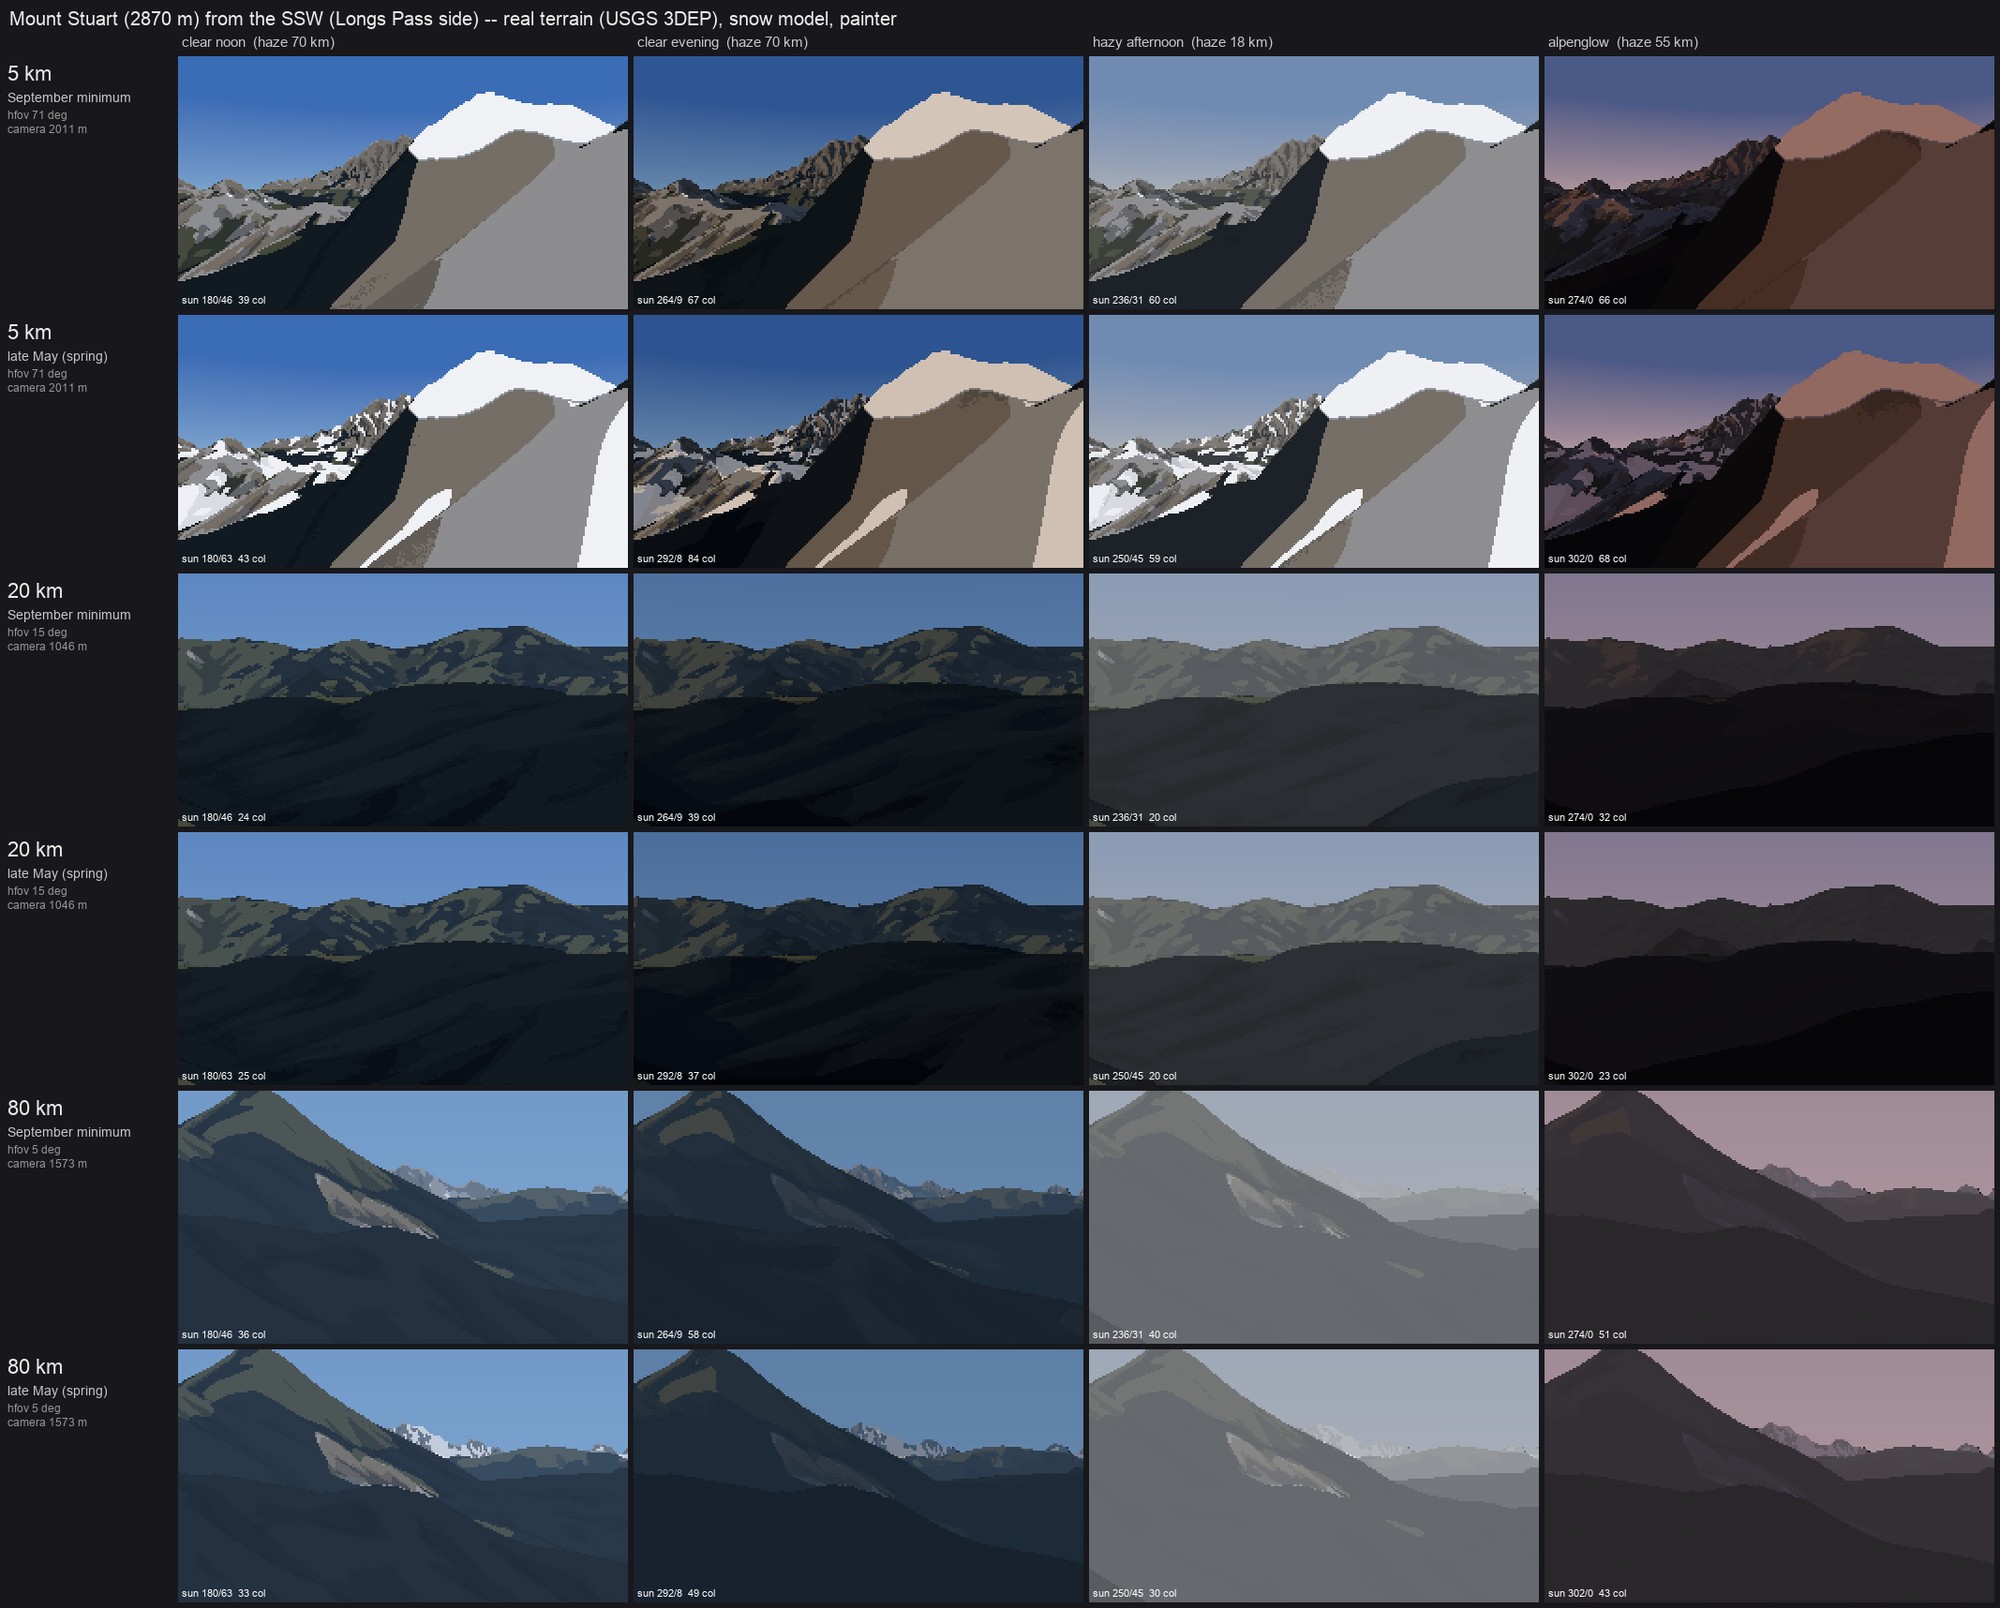Screen dimensions: 2000x1608
Task: Click caption 'sun 180/63 33 col'
Action: pos(224,1593)
